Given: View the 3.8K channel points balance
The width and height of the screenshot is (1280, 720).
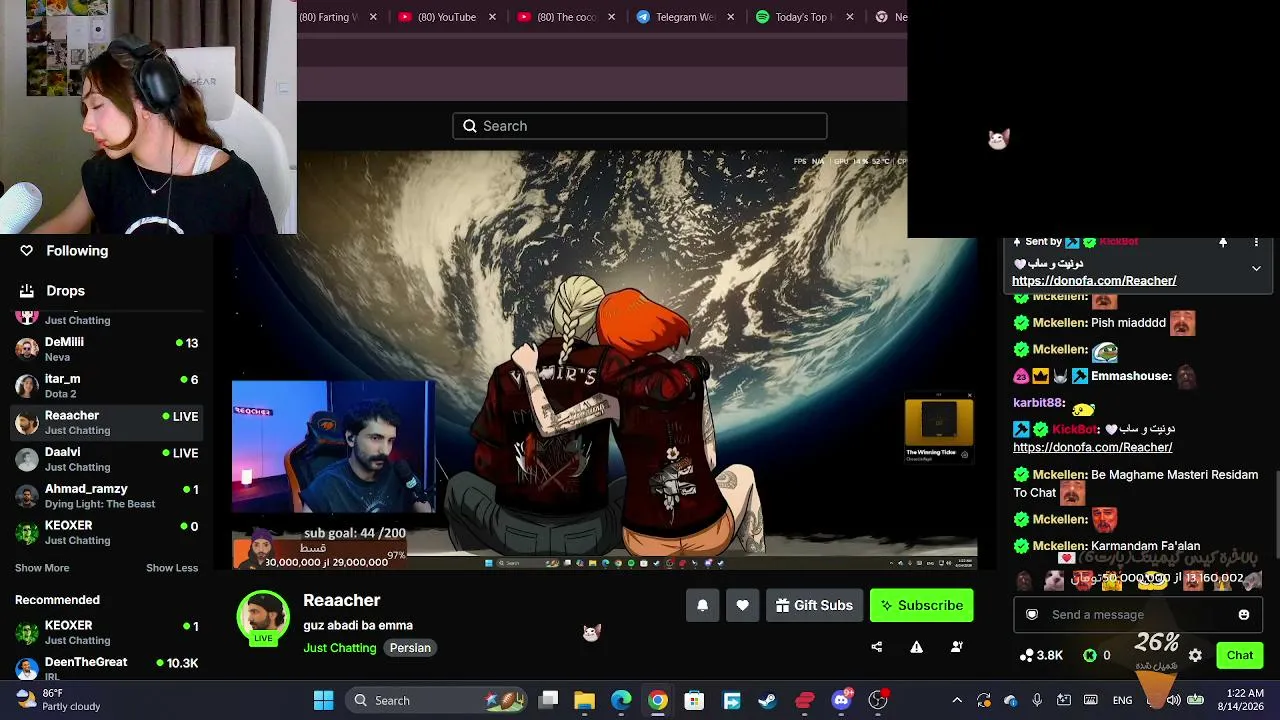Looking at the screenshot, I should [x=1041, y=655].
